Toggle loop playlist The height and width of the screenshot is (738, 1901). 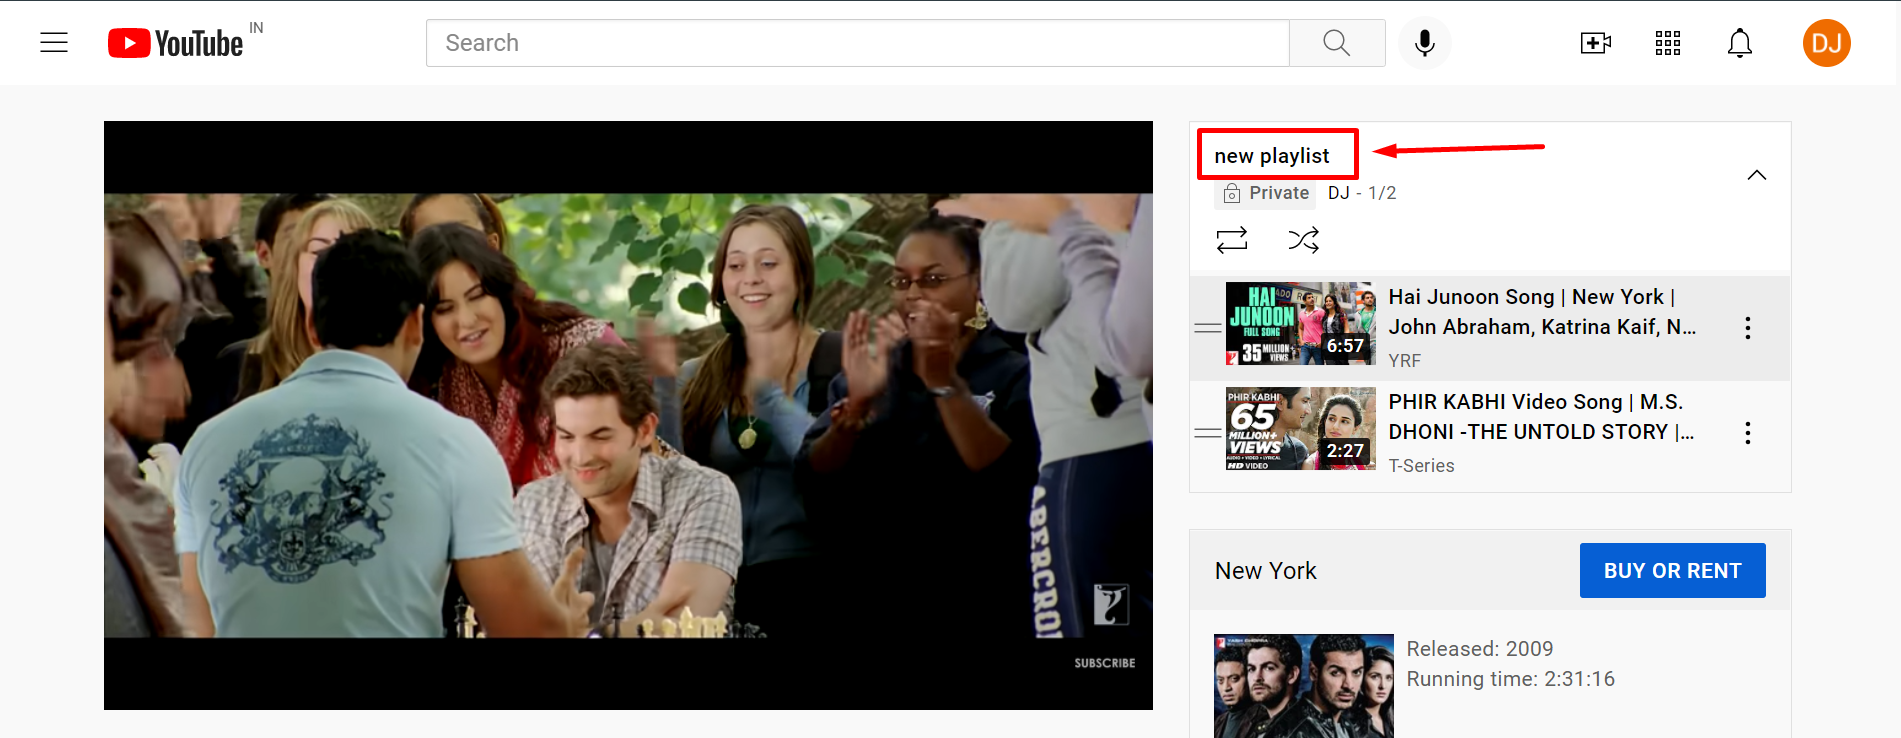(1232, 240)
